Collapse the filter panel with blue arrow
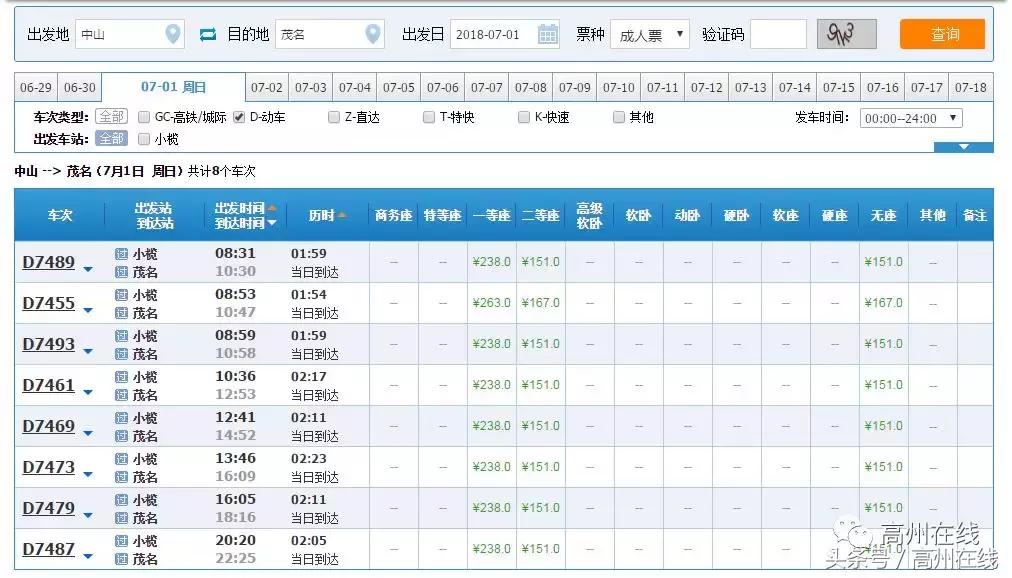The width and height of the screenshot is (1012, 578). click(963, 147)
